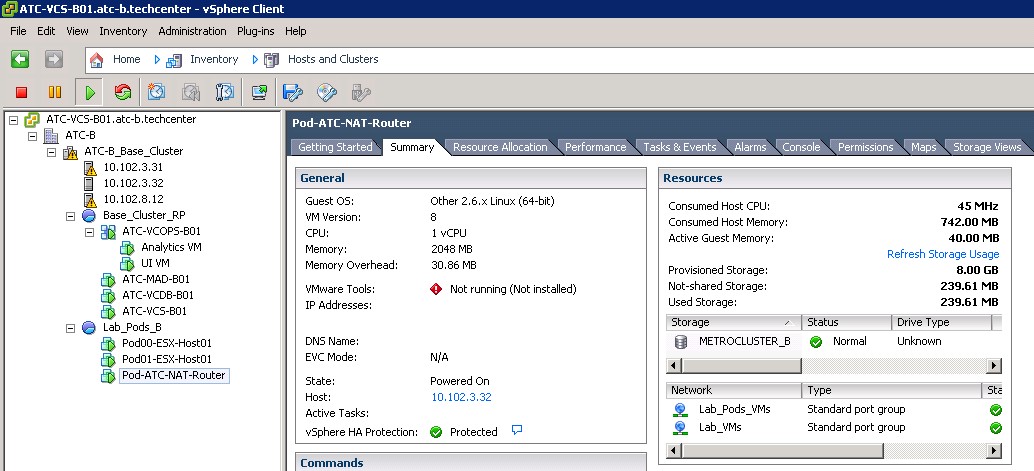This screenshot has height=471, width=1034.
Task: Collapse the ATC-B_Base_Cluster tree node
Action: [52, 152]
